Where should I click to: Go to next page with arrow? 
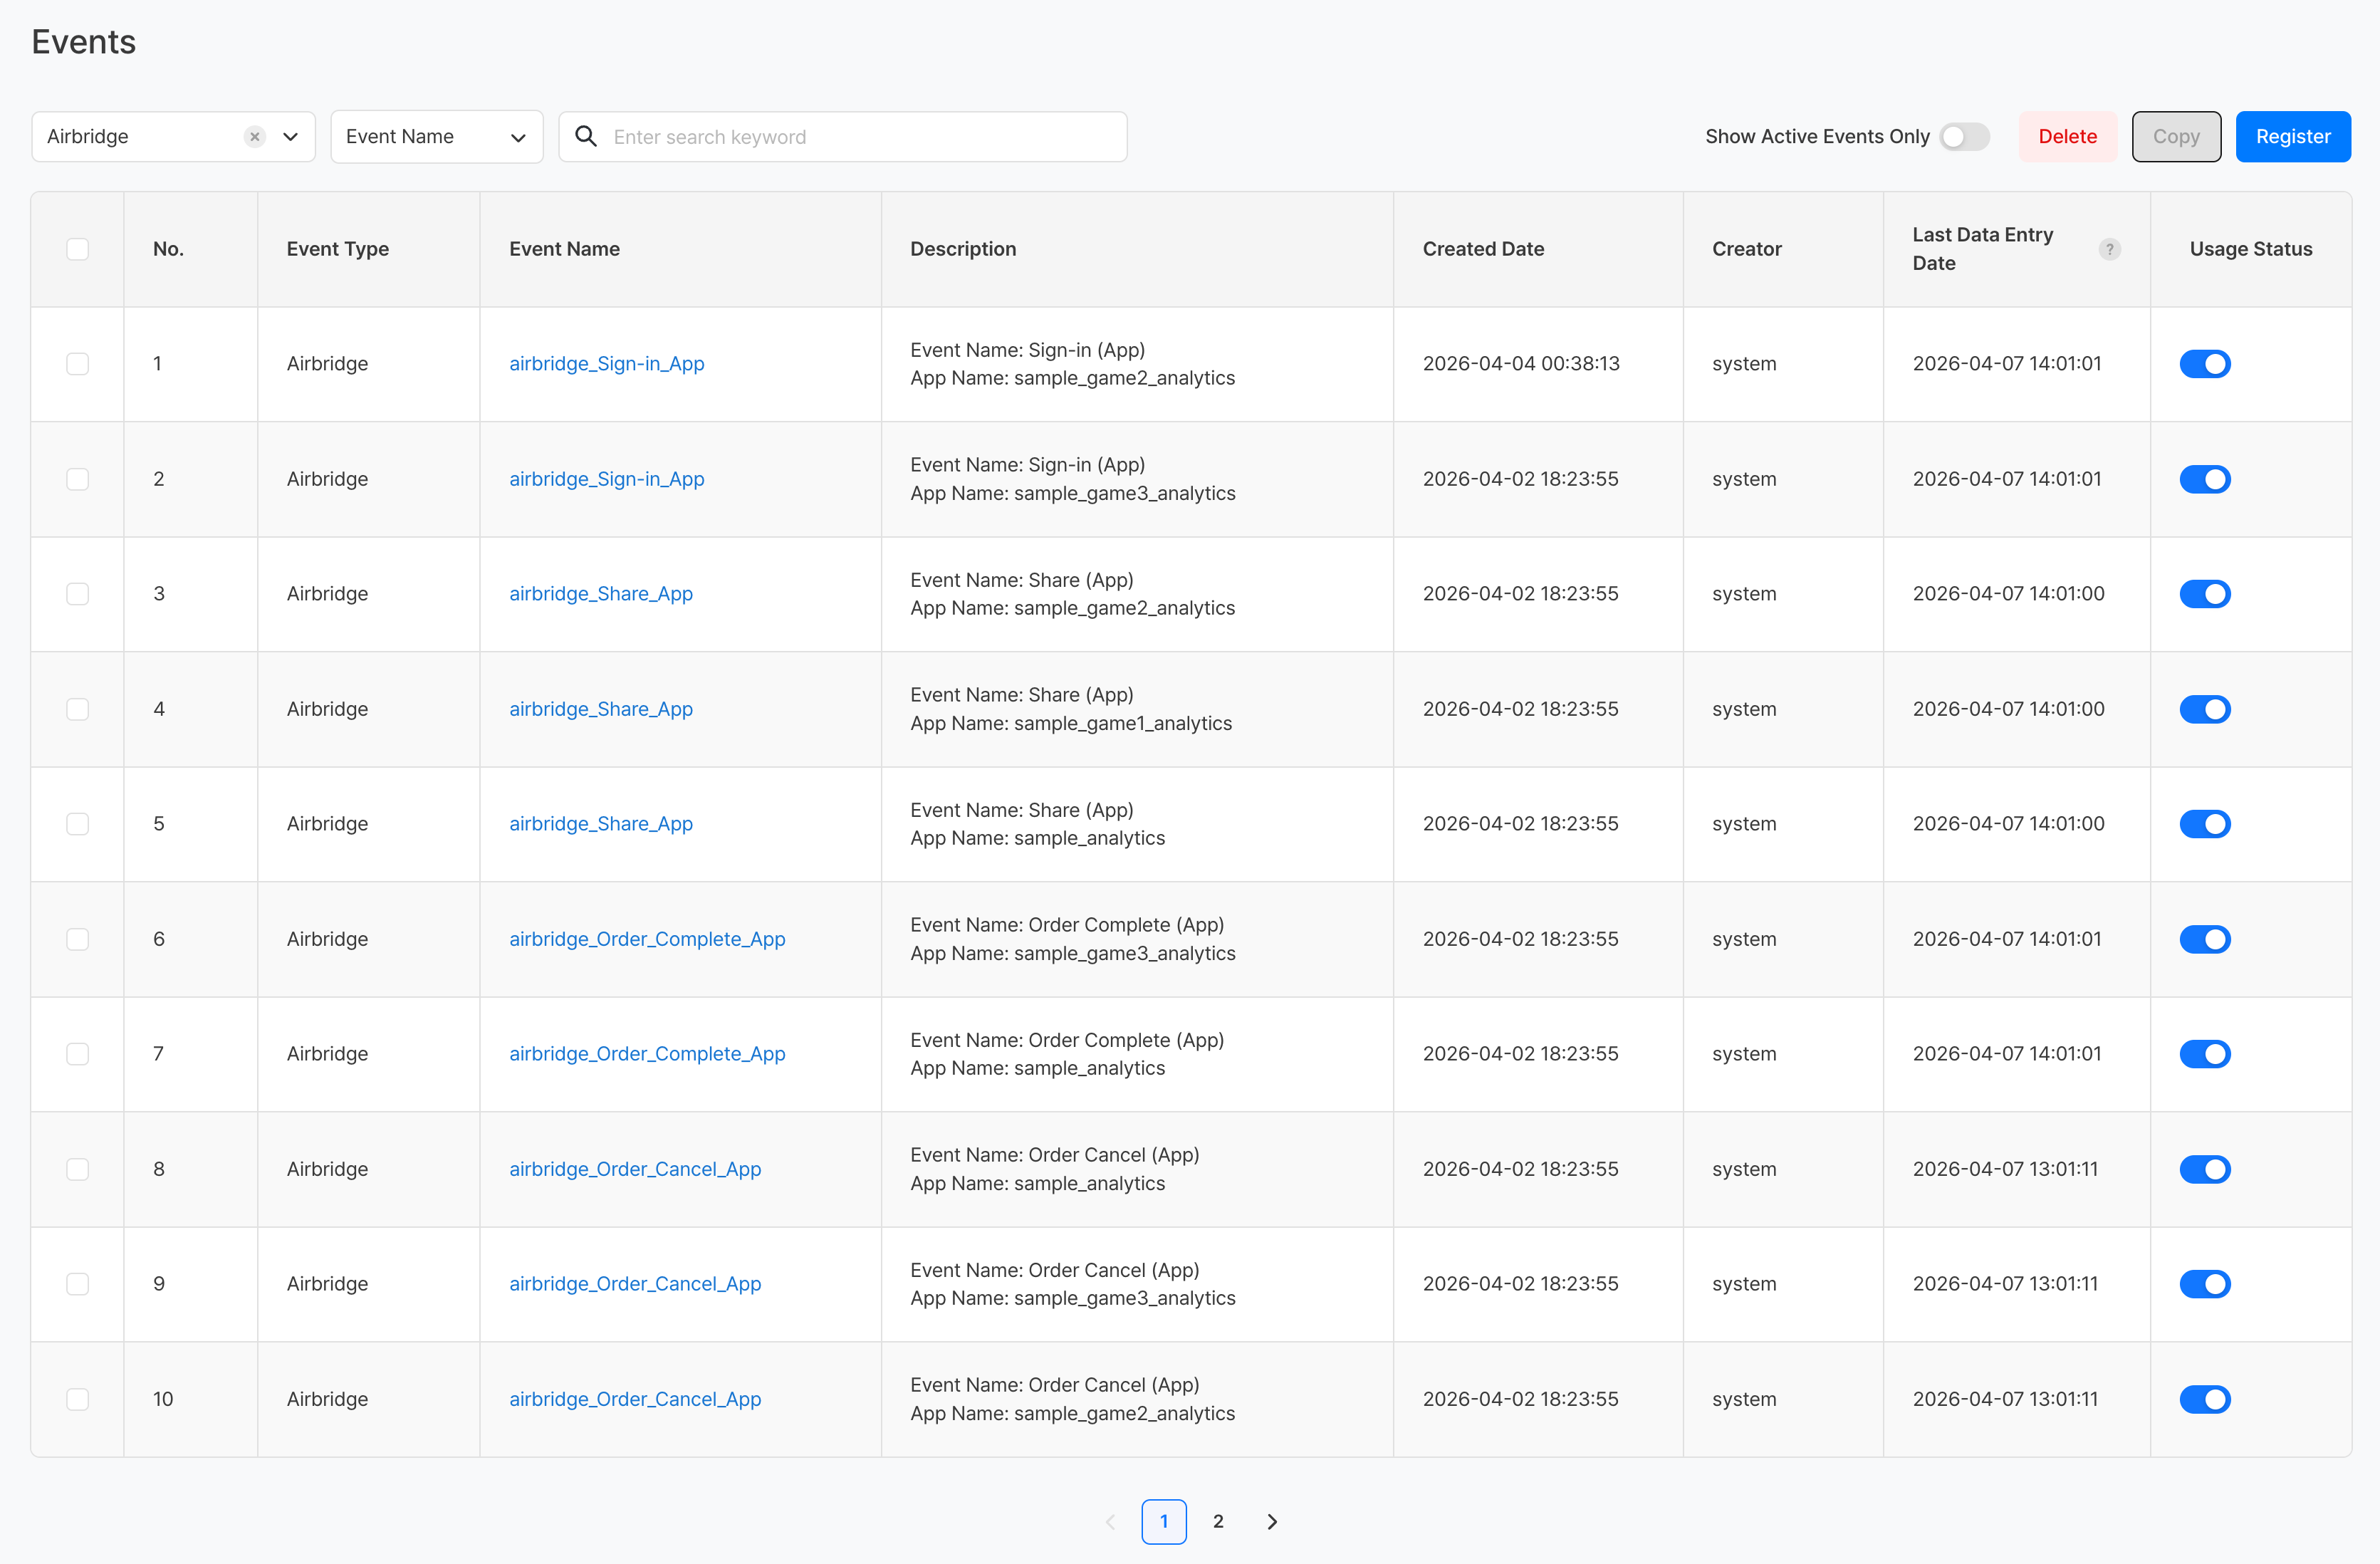click(x=1272, y=1521)
